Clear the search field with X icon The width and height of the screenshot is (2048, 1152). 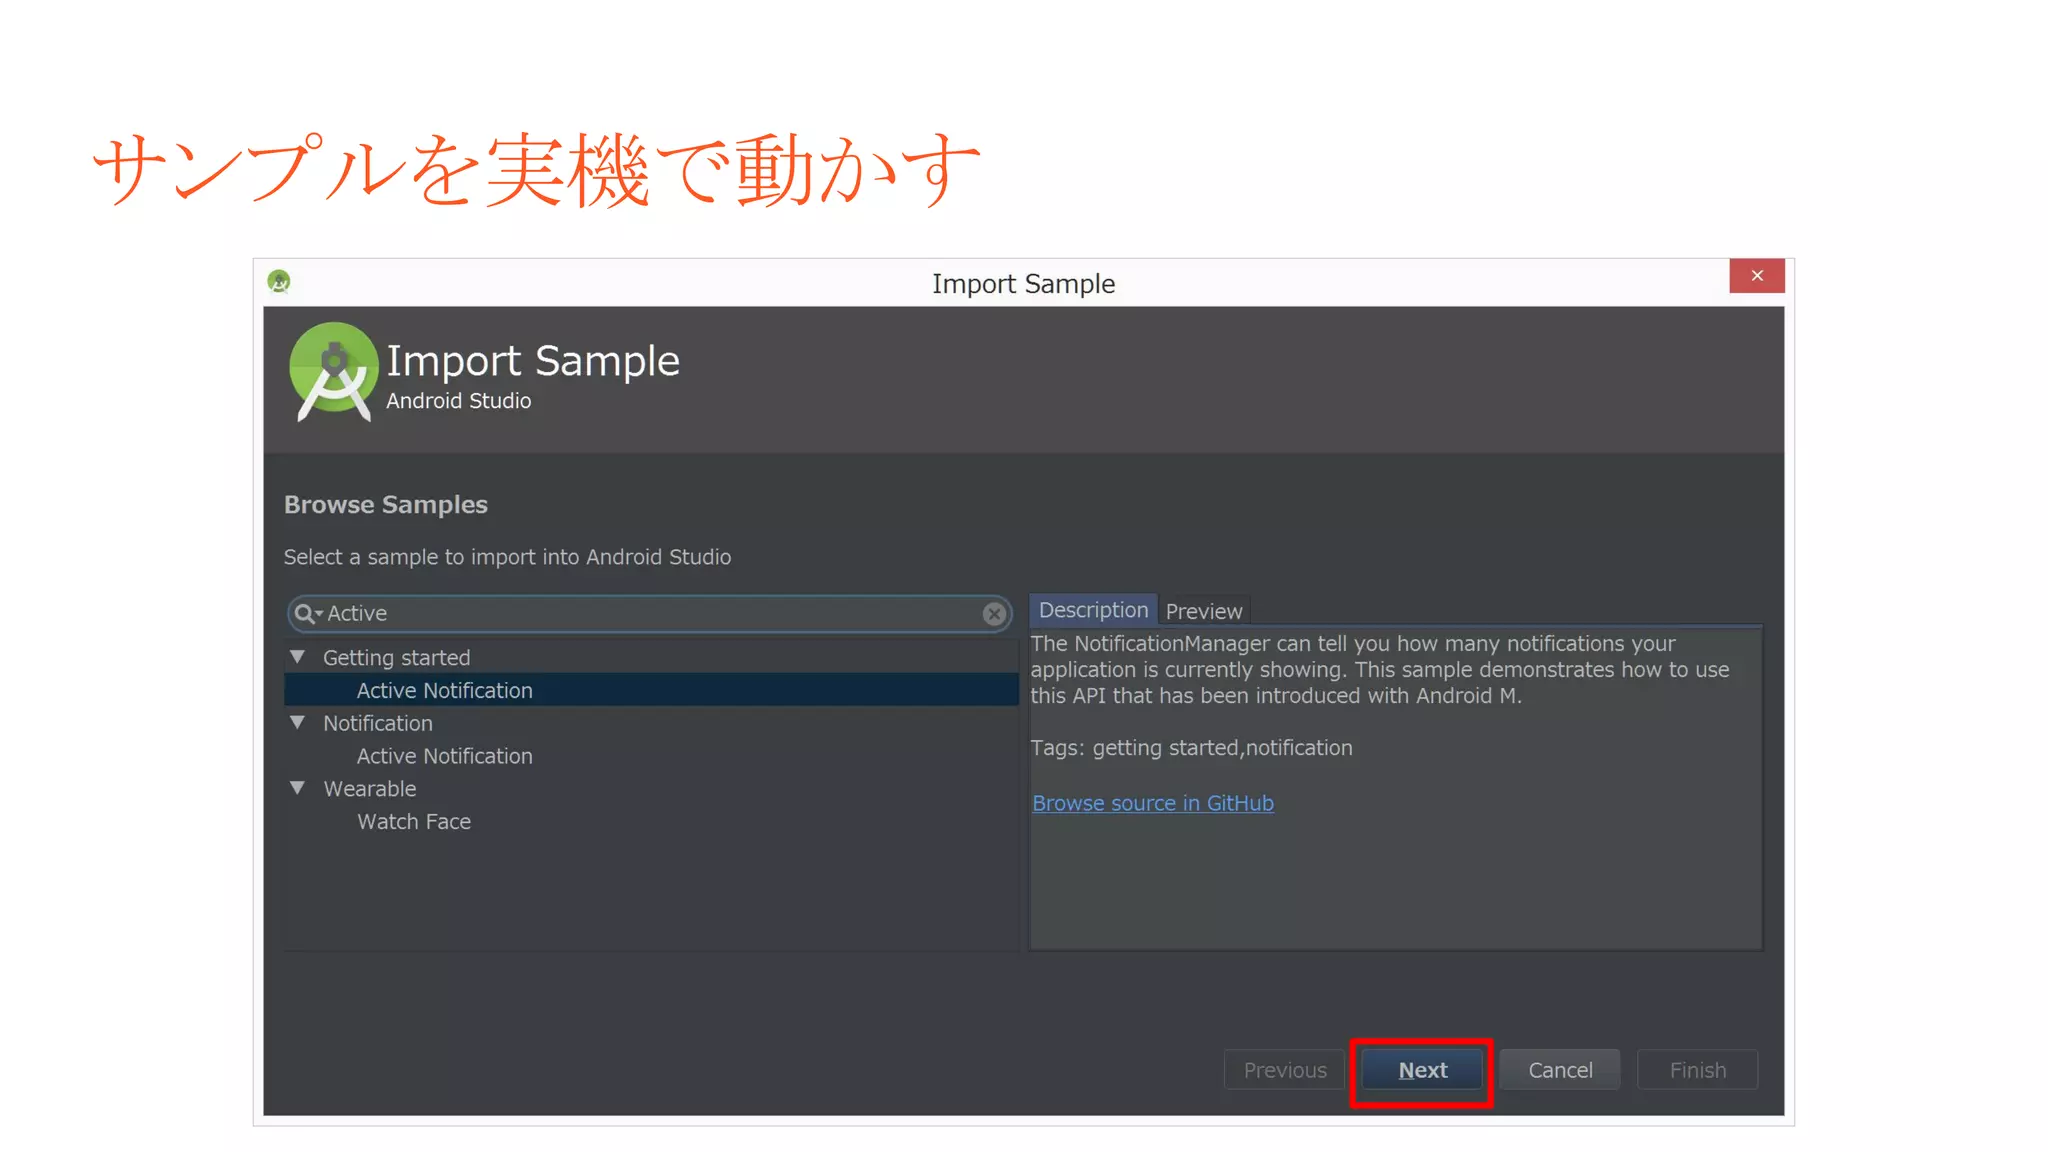pos(993,614)
